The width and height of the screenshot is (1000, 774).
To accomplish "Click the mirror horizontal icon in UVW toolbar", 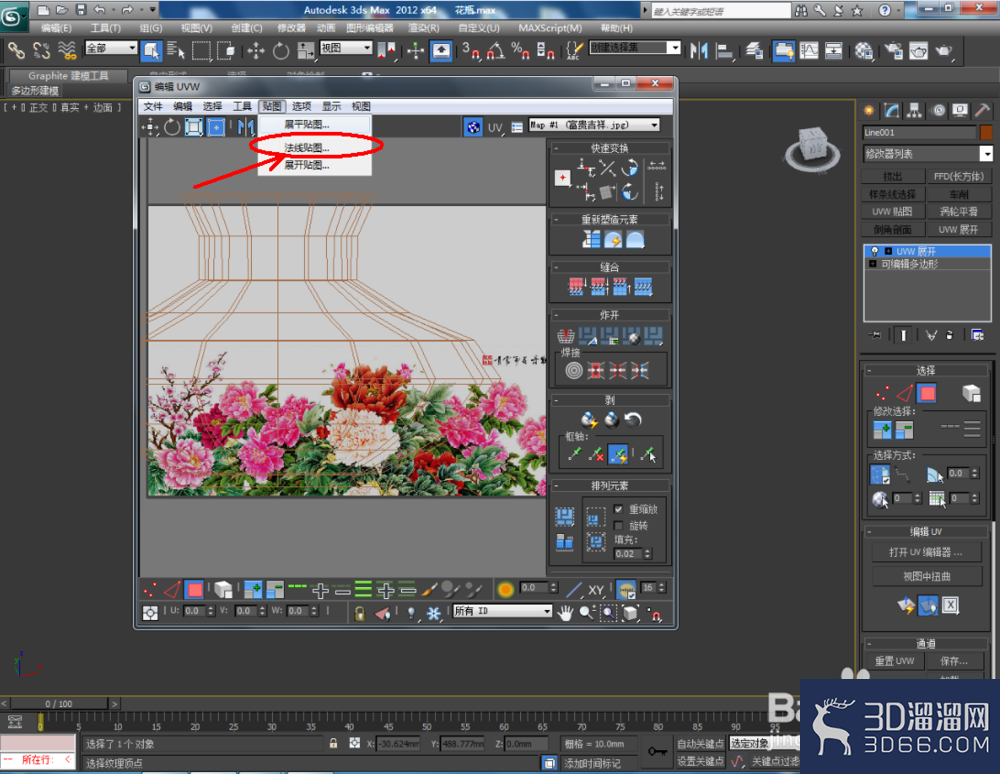I will click(246, 128).
